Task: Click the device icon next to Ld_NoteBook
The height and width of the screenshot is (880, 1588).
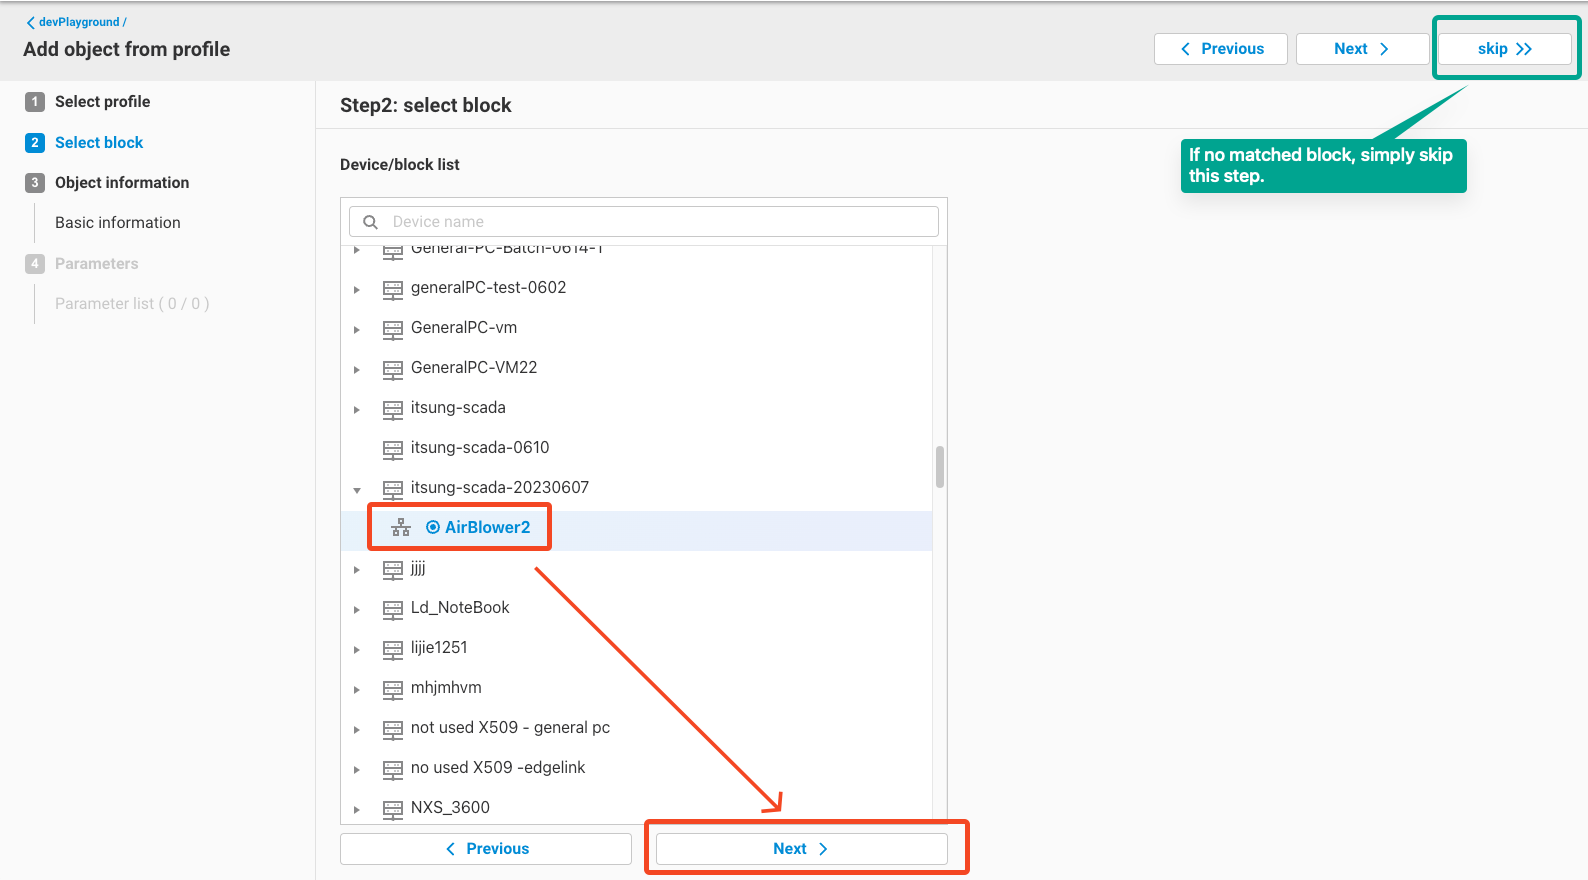Action: tap(393, 609)
